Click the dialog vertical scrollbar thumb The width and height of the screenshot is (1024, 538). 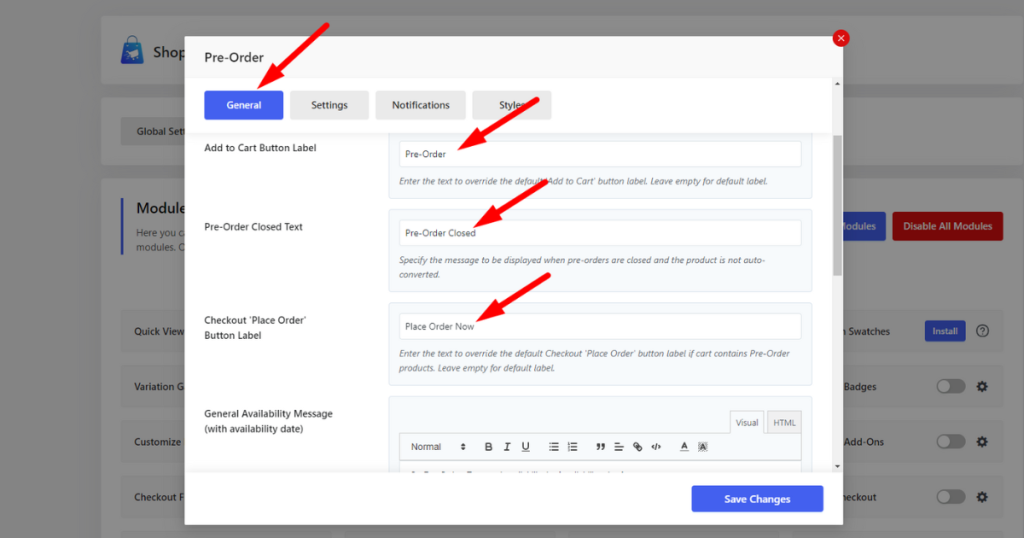(x=837, y=205)
